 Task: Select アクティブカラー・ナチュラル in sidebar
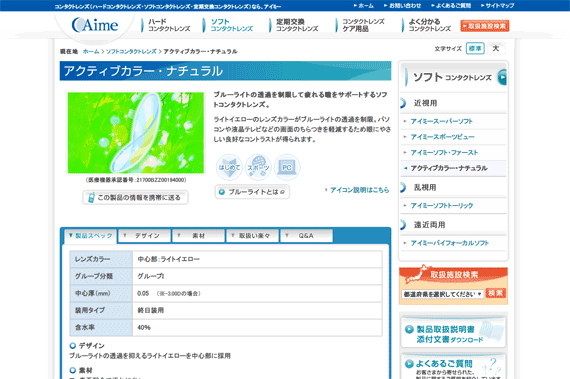[x=449, y=168]
